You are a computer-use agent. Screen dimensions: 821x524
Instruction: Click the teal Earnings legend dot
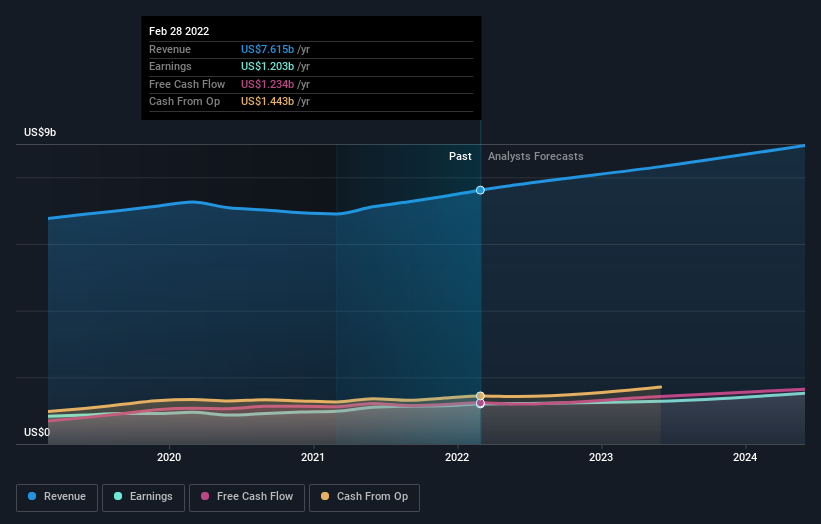point(118,496)
